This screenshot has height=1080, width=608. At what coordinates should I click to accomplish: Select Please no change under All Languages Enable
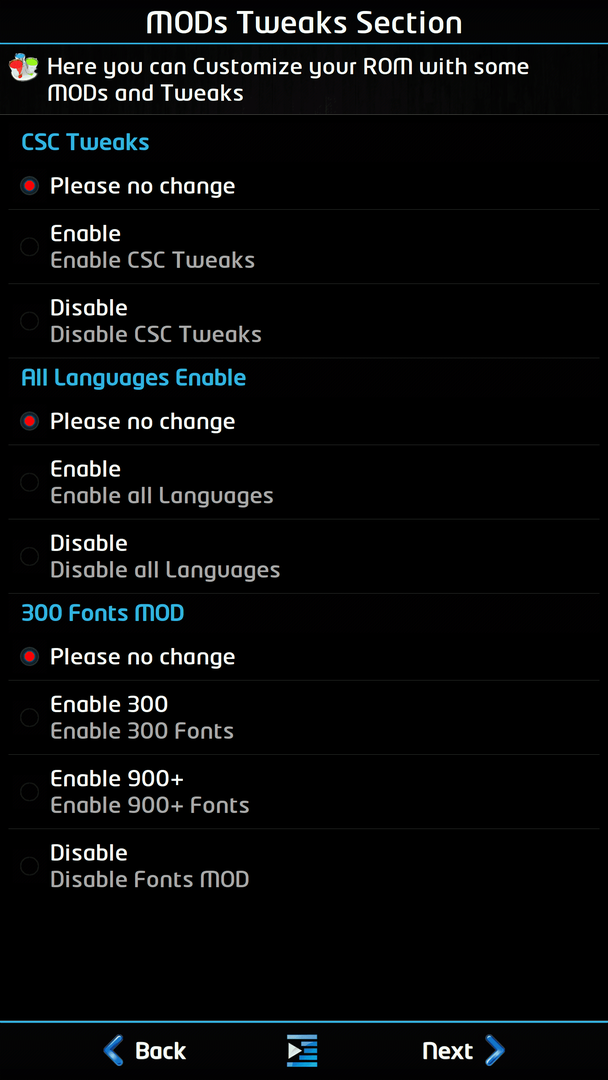tap(304, 422)
